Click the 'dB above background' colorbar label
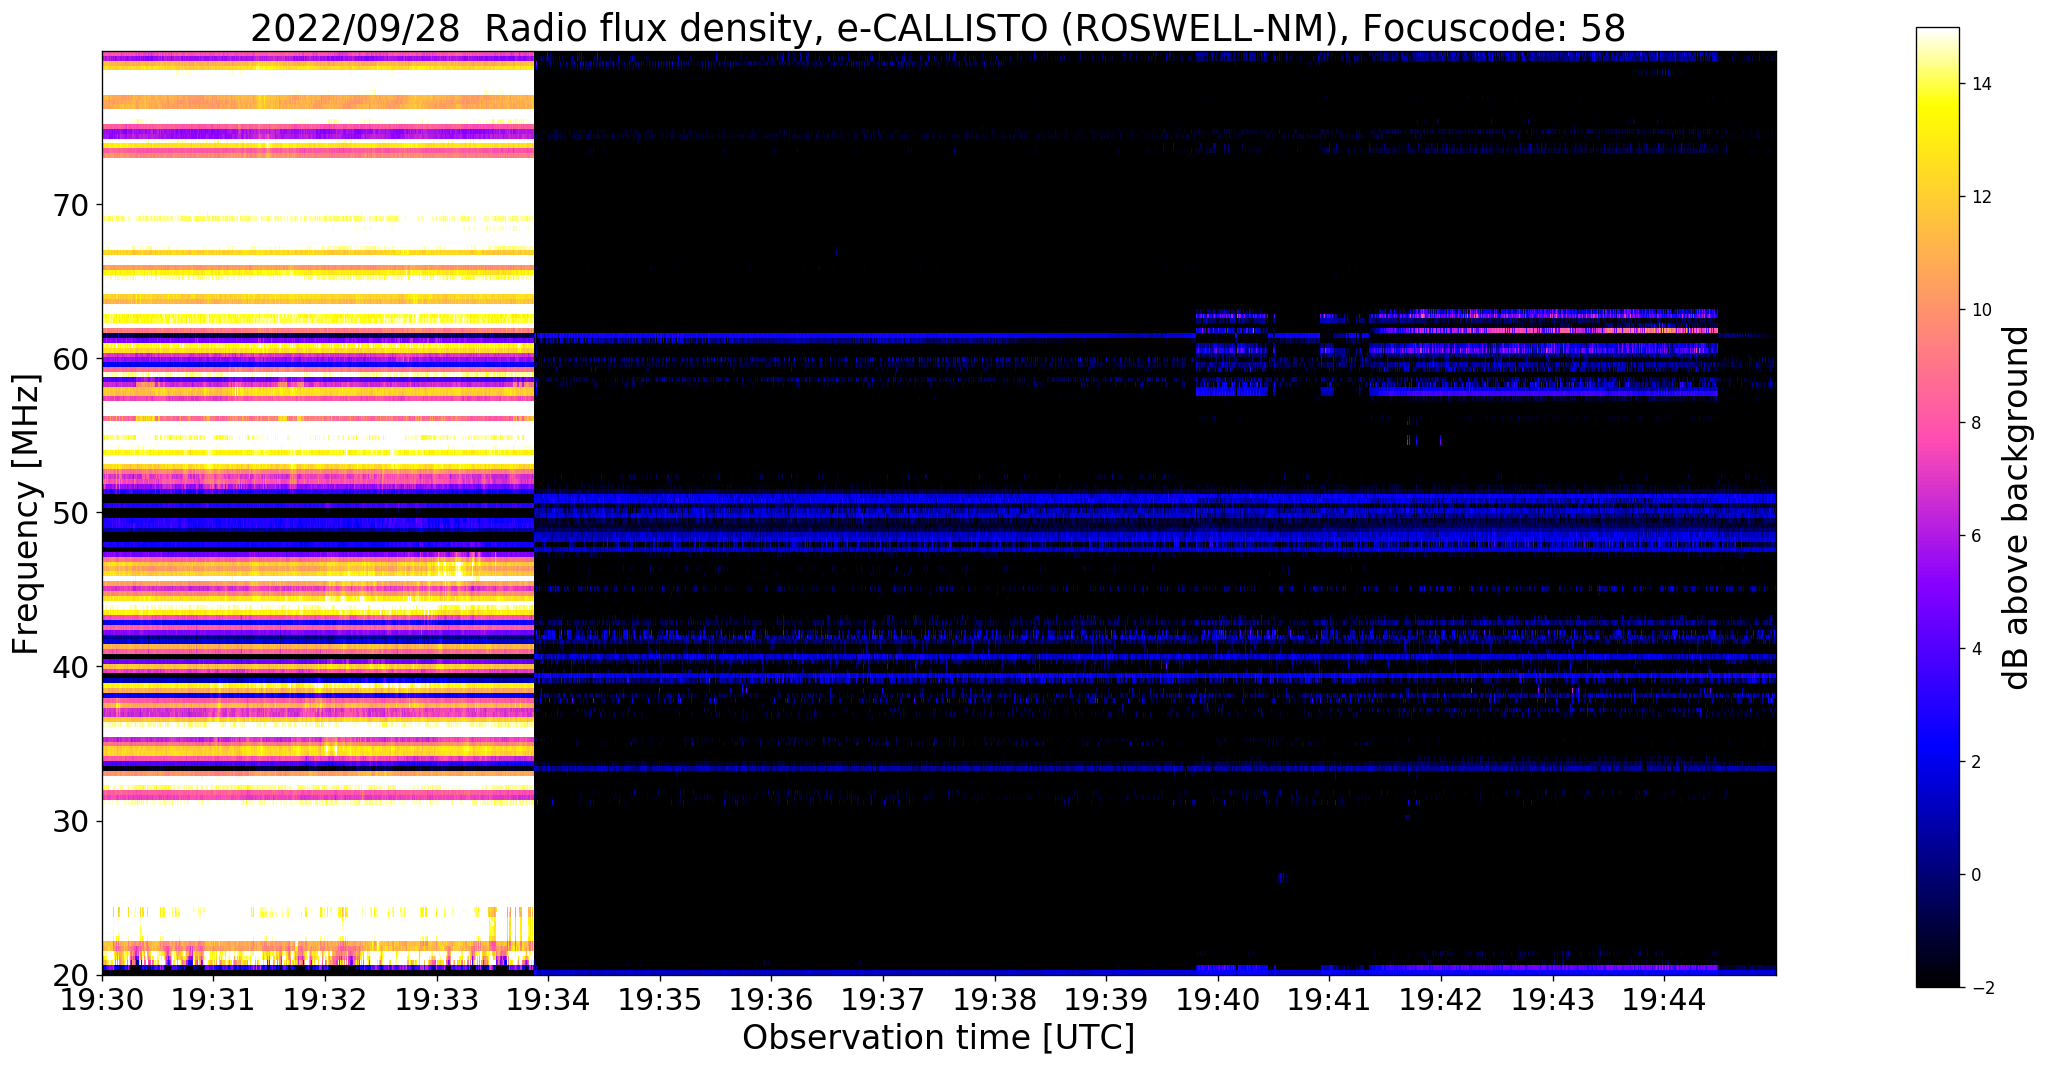Image resolution: width=2047 pixels, height=1067 pixels. pos(2017,507)
